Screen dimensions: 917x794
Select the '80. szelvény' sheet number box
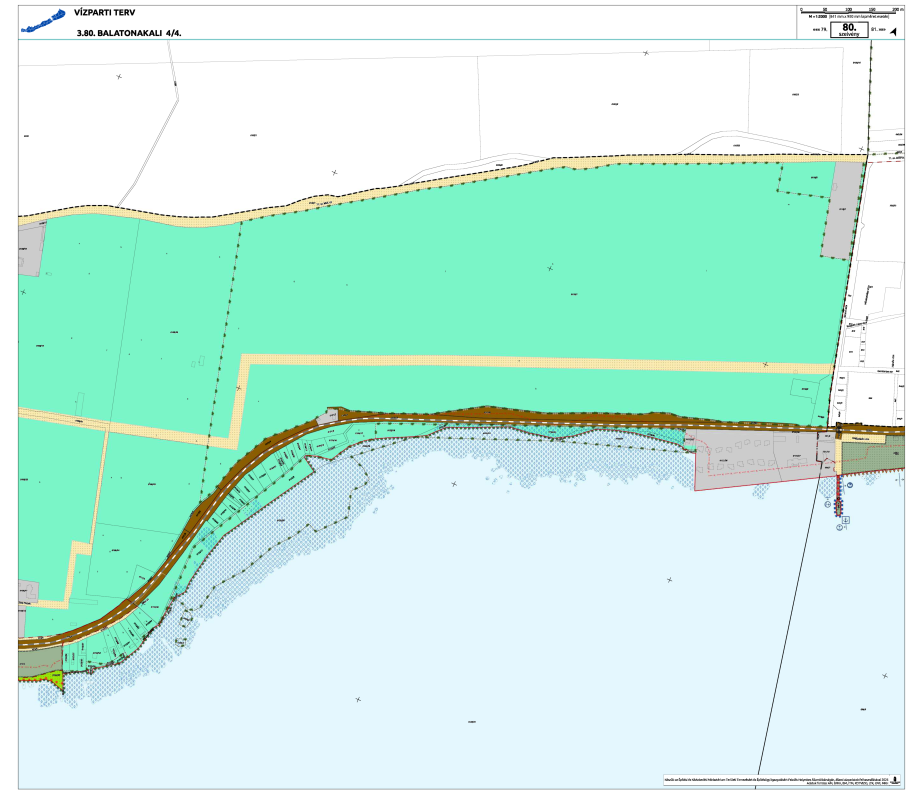[x=848, y=30]
